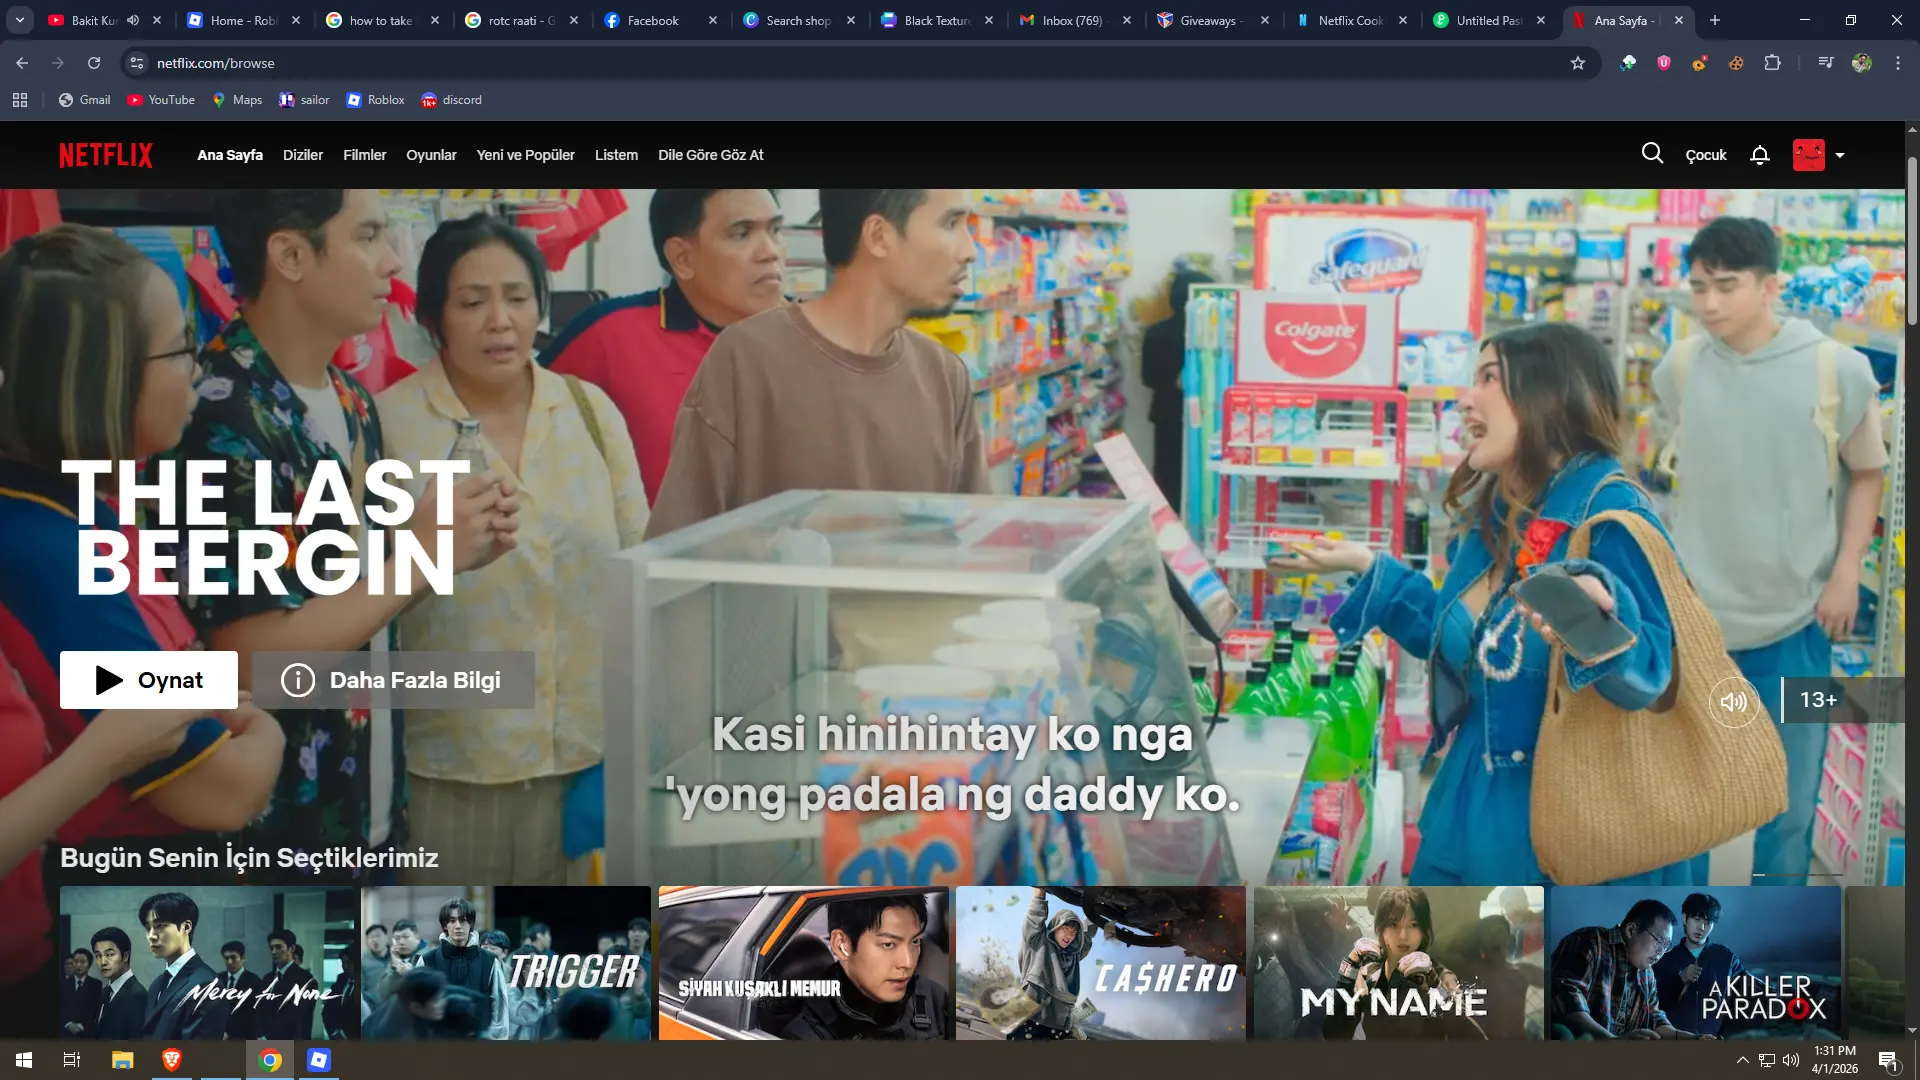Click the Netflix logo
Viewport: 1920px width, 1080px height.
pyautogui.click(x=106, y=155)
